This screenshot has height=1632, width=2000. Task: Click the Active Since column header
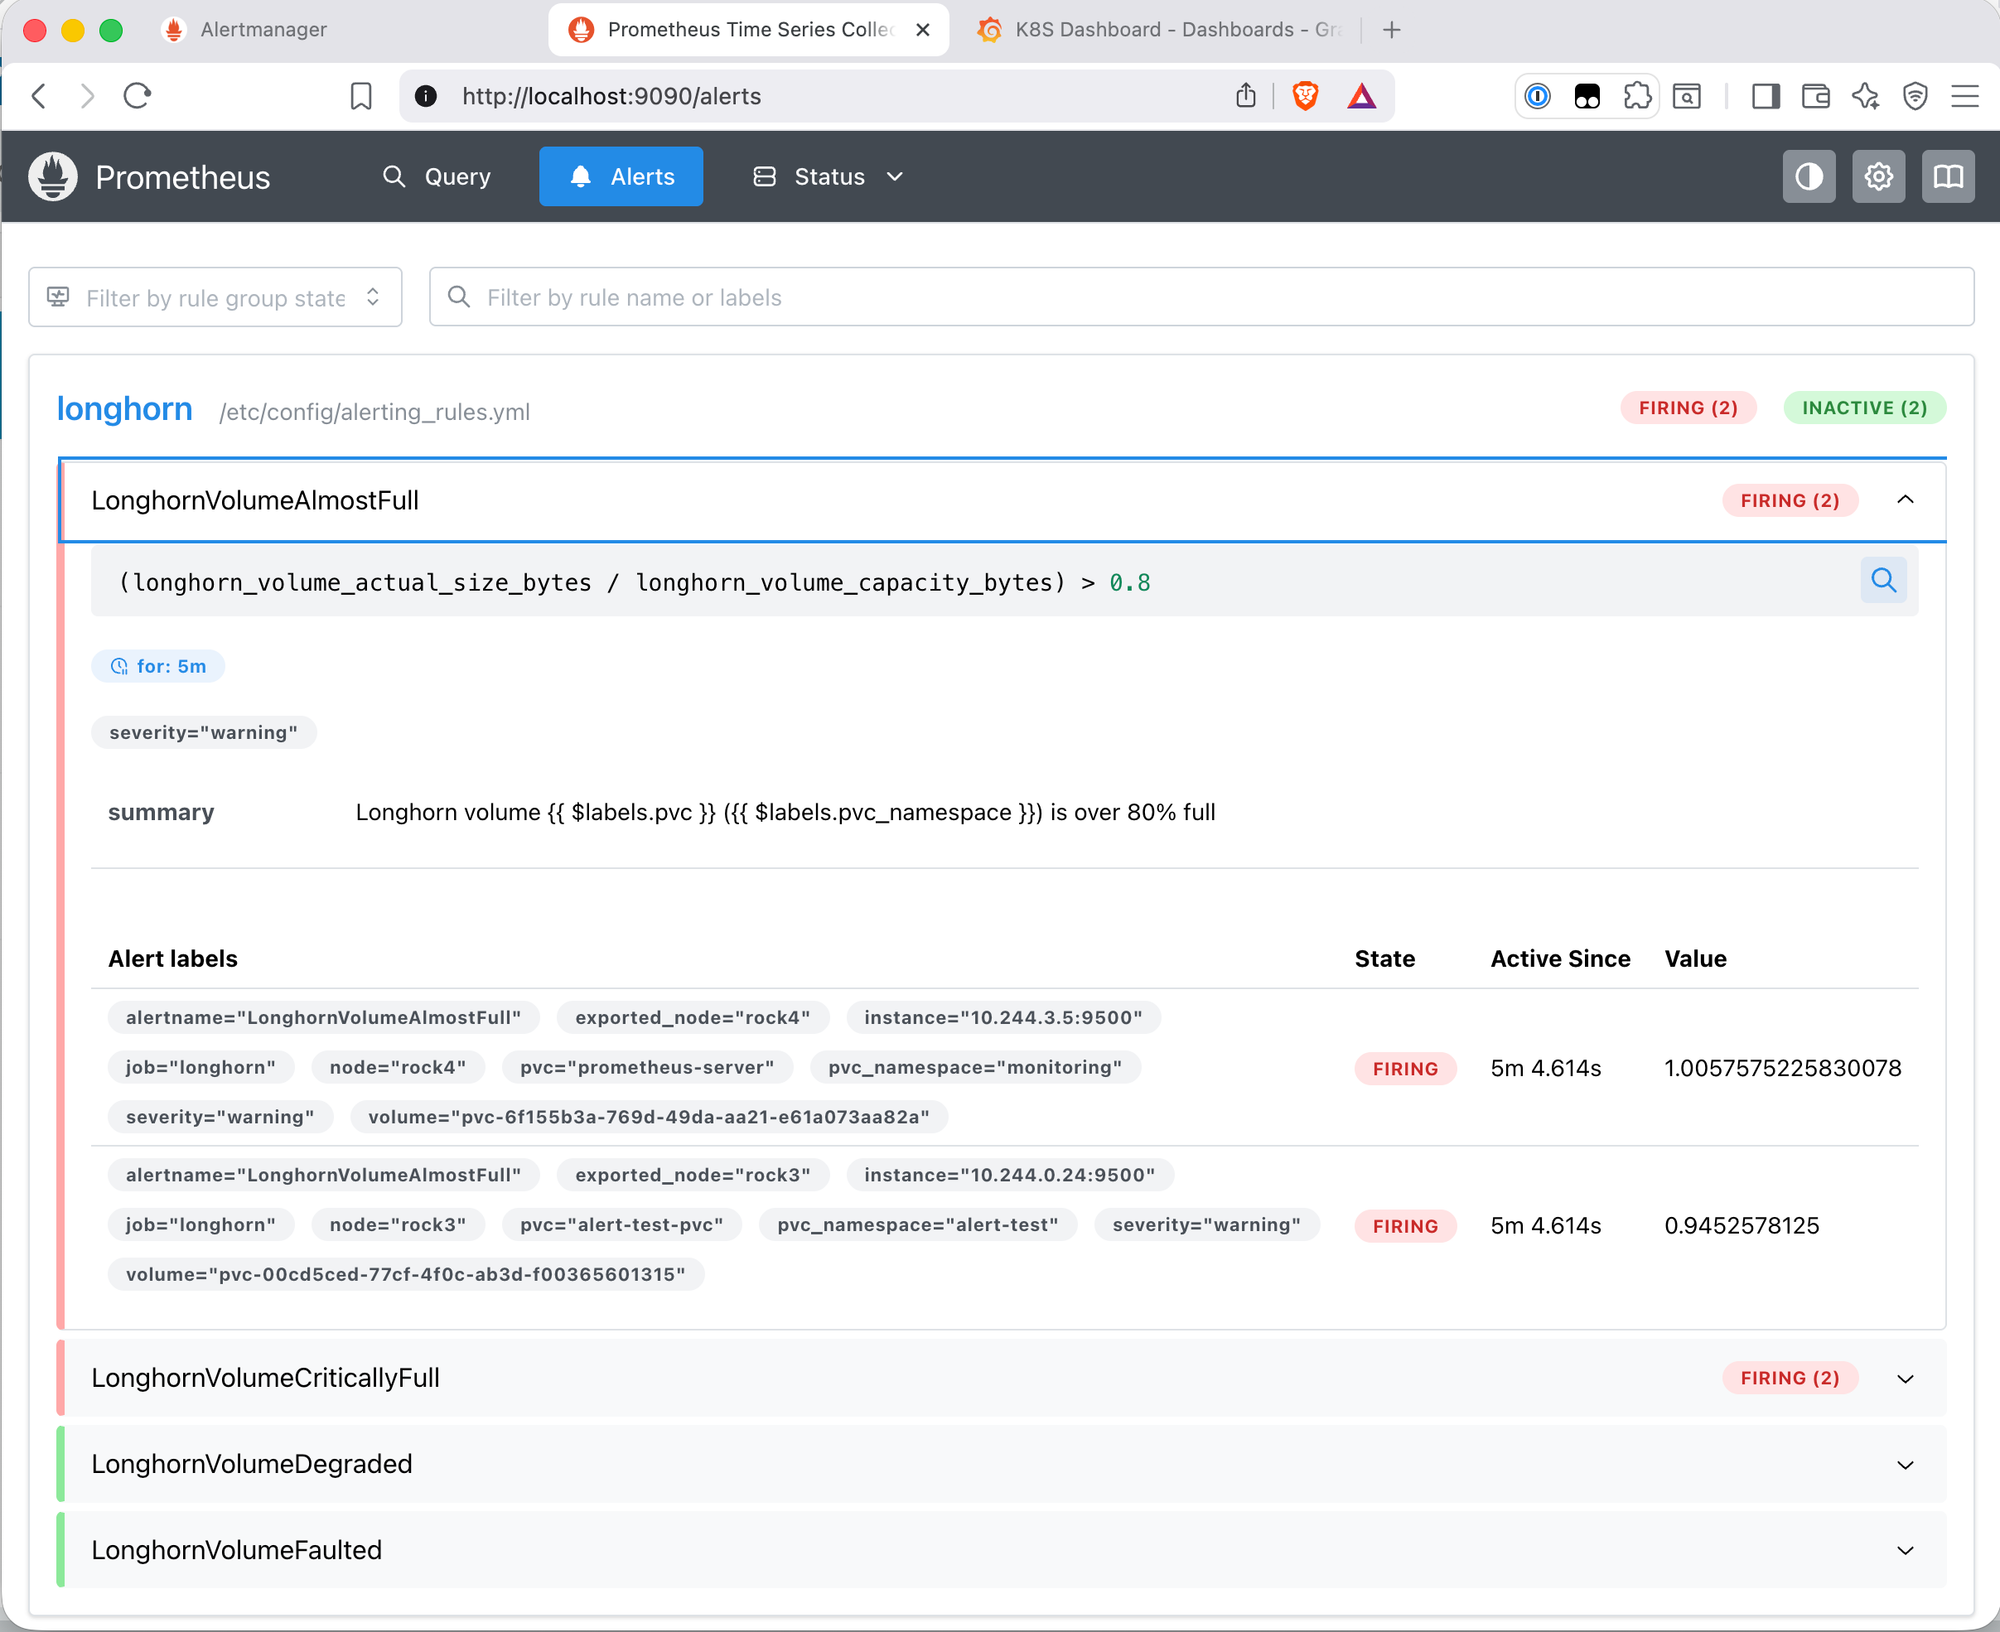point(1560,959)
